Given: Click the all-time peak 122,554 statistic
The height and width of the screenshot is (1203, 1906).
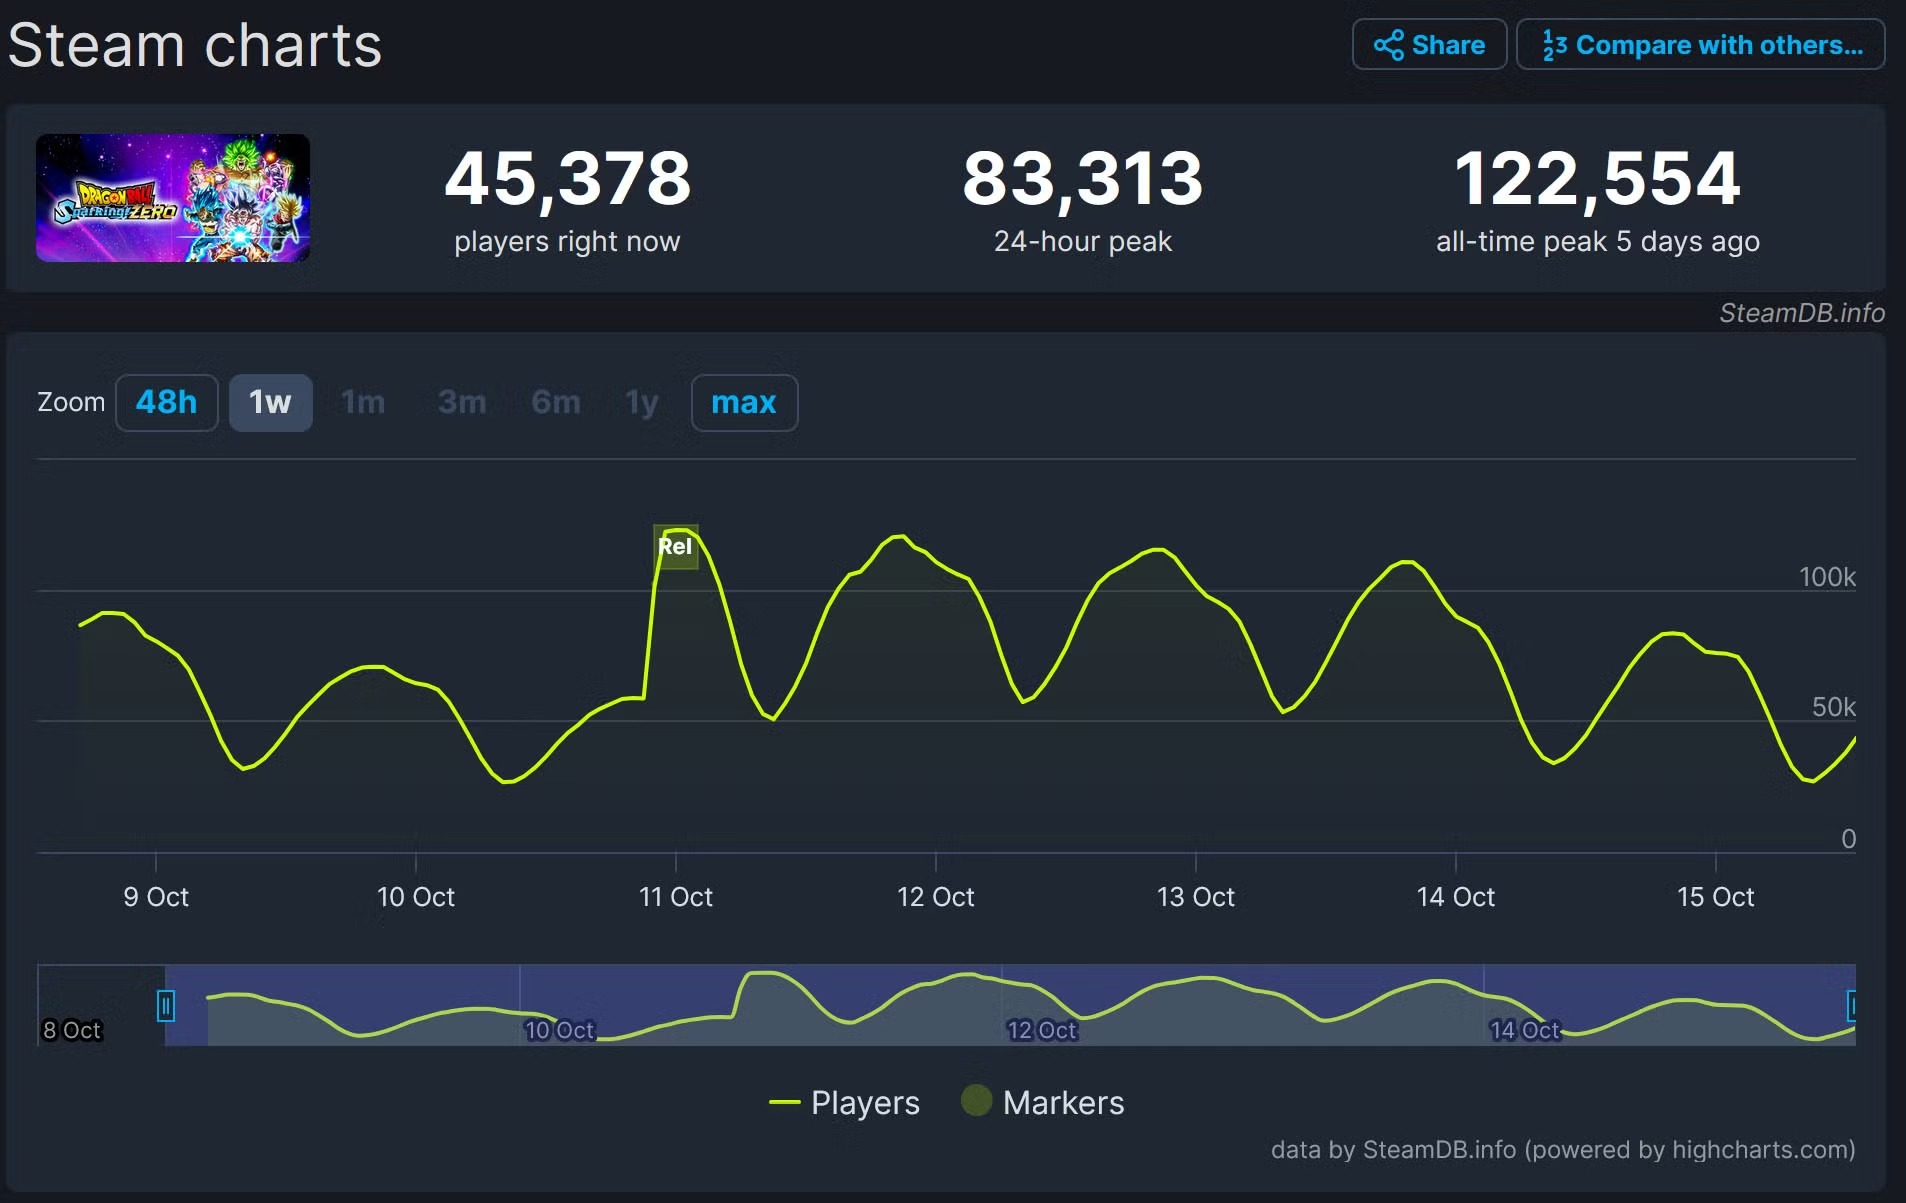Looking at the screenshot, I should 1597,178.
